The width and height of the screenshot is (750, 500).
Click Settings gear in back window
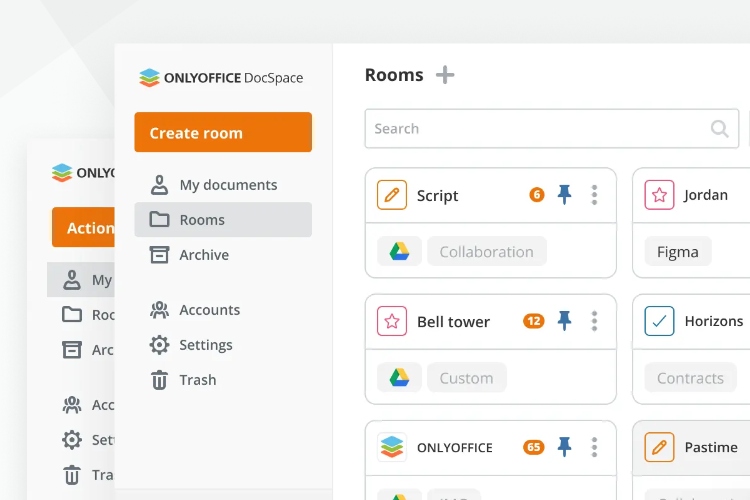pos(72,440)
